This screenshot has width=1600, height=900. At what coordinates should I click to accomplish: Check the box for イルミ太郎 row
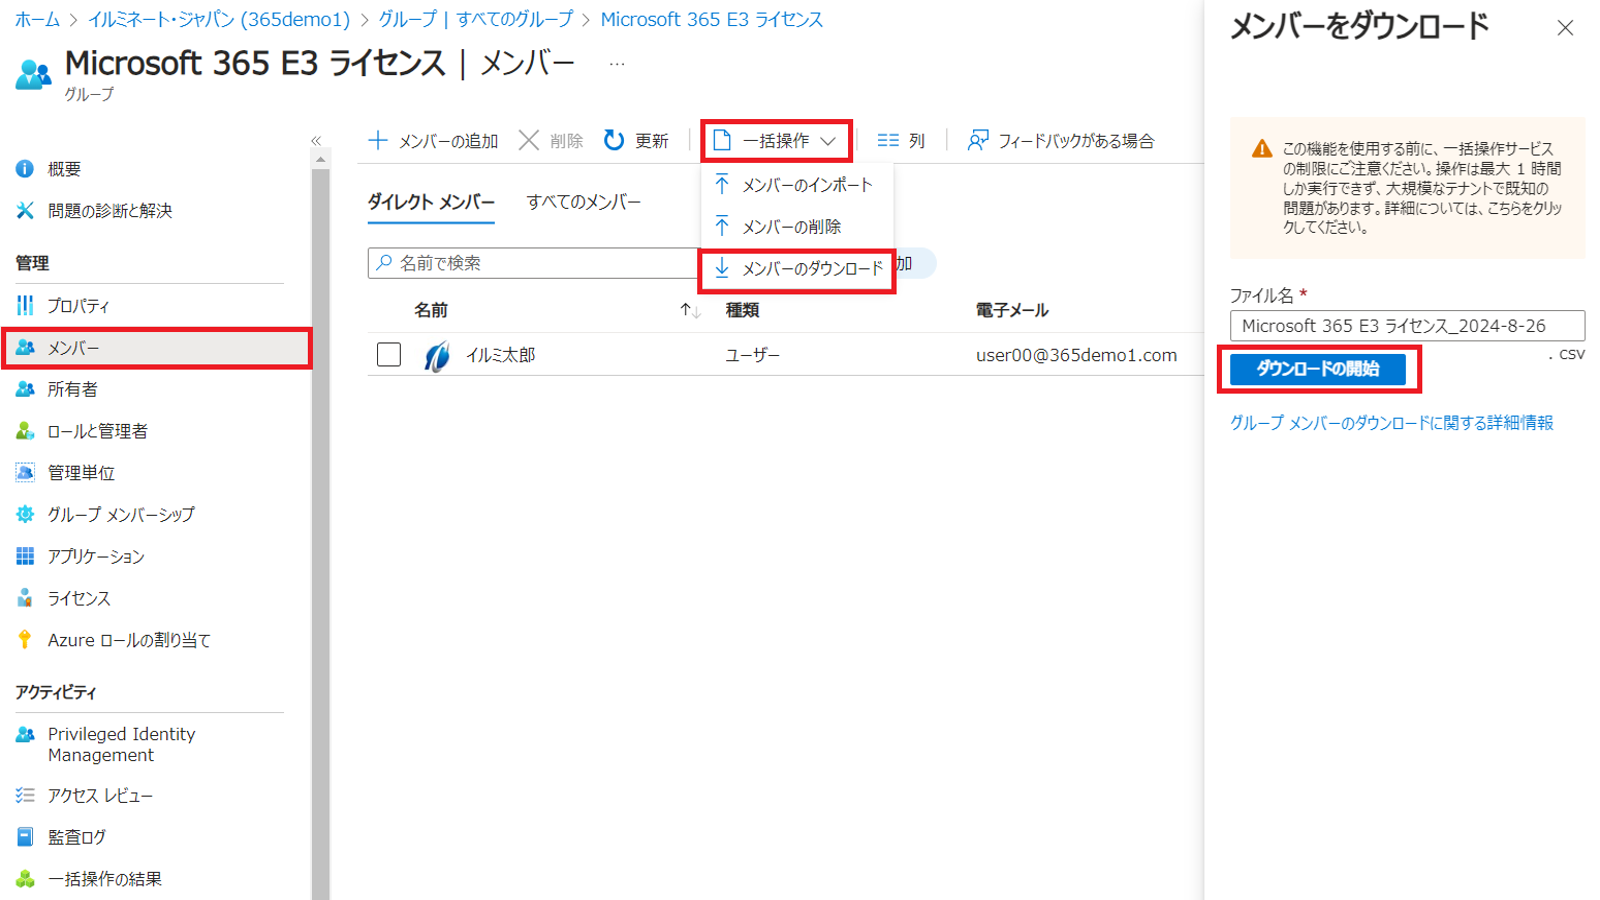[389, 355]
